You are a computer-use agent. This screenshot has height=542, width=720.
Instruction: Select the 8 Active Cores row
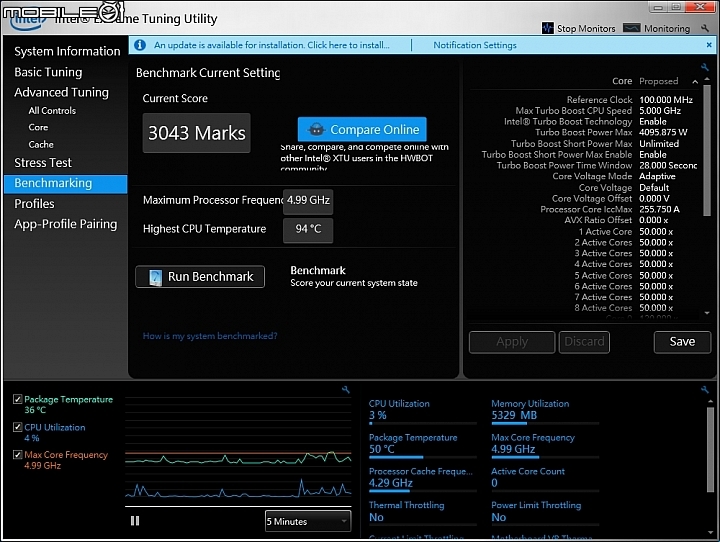pyautogui.click(x=624, y=308)
